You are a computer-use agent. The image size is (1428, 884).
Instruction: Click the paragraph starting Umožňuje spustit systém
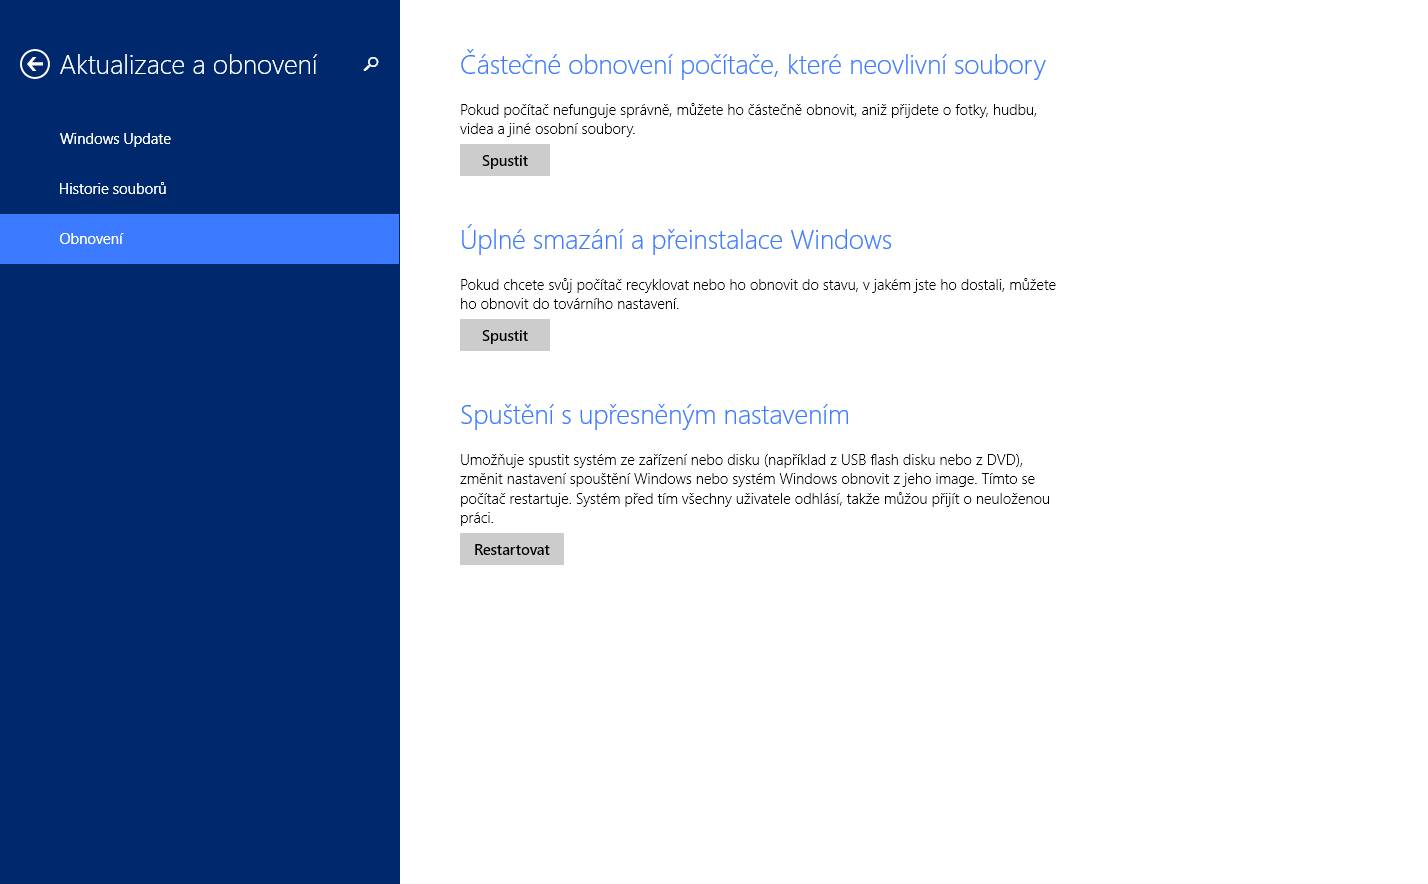point(755,488)
